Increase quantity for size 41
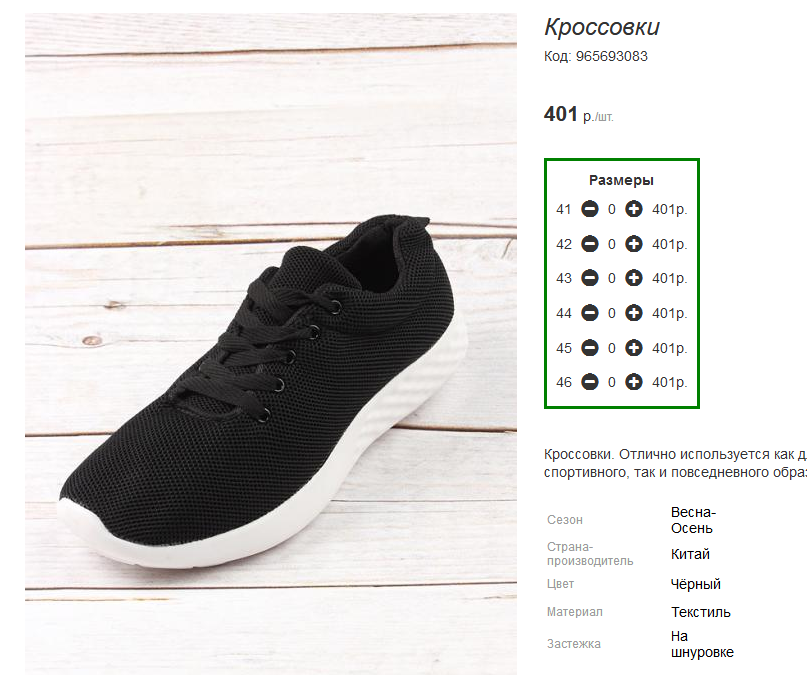807x675 pixels. pyautogui.click(x=634, y=209)
